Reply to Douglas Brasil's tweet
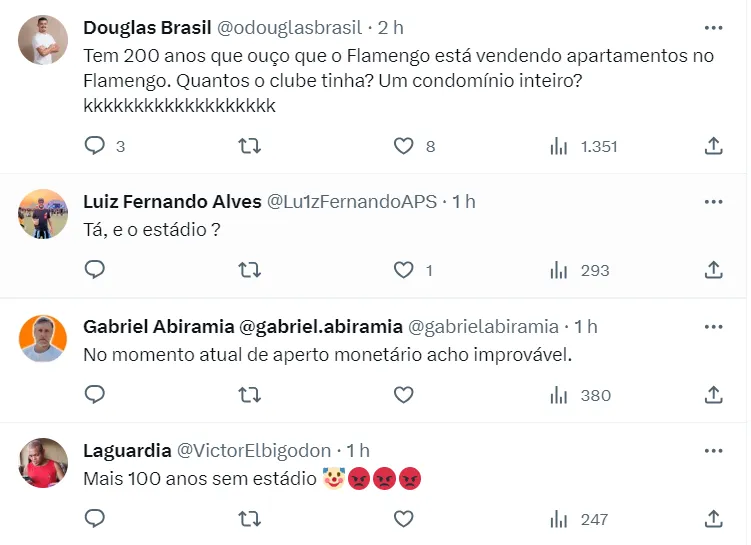The image size is (751, 545). tap(95, 146)
